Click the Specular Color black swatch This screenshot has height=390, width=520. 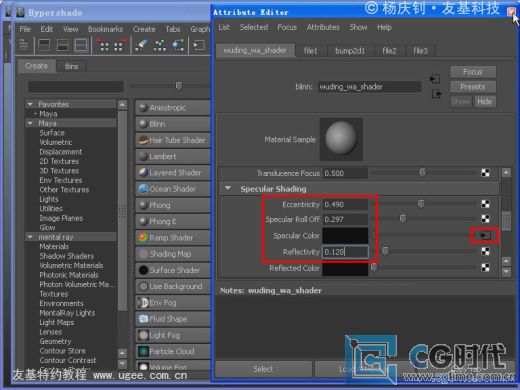pos(345,235)
